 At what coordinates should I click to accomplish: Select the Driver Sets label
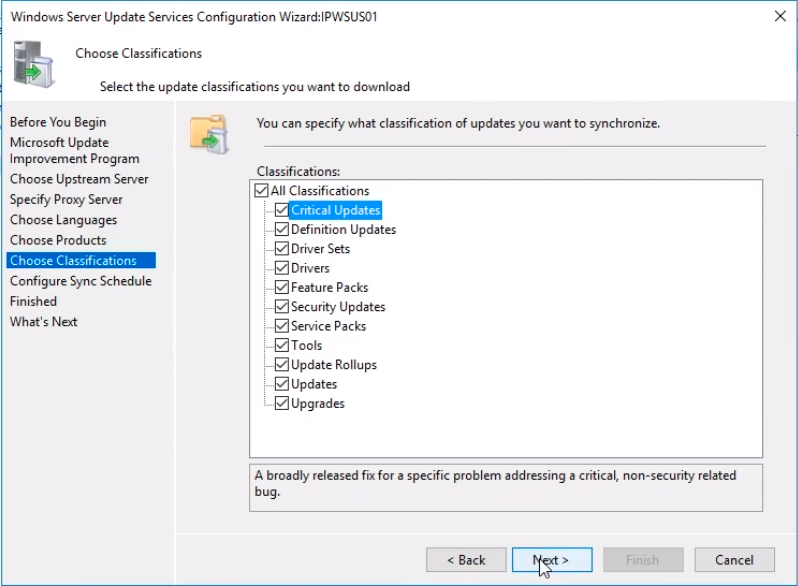point(320,249)
